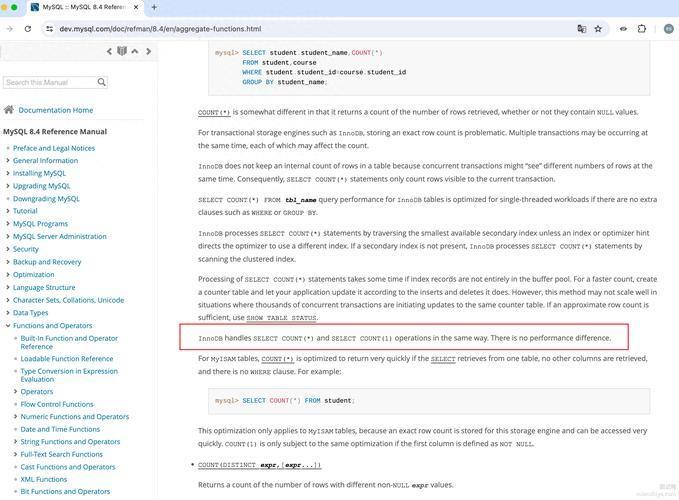
Task: Open Flow Control Functions
Action: tap(57, 404)
